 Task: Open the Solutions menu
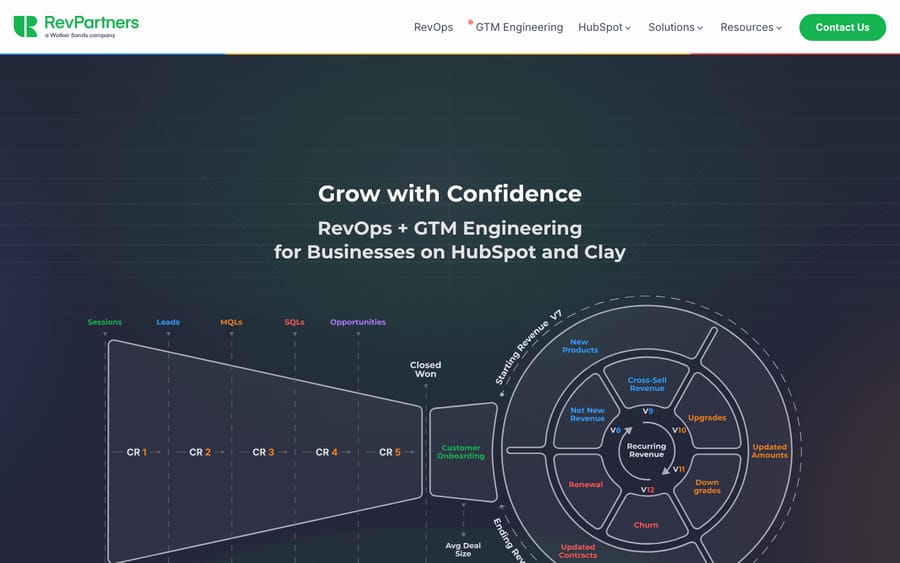click(676, 27)
